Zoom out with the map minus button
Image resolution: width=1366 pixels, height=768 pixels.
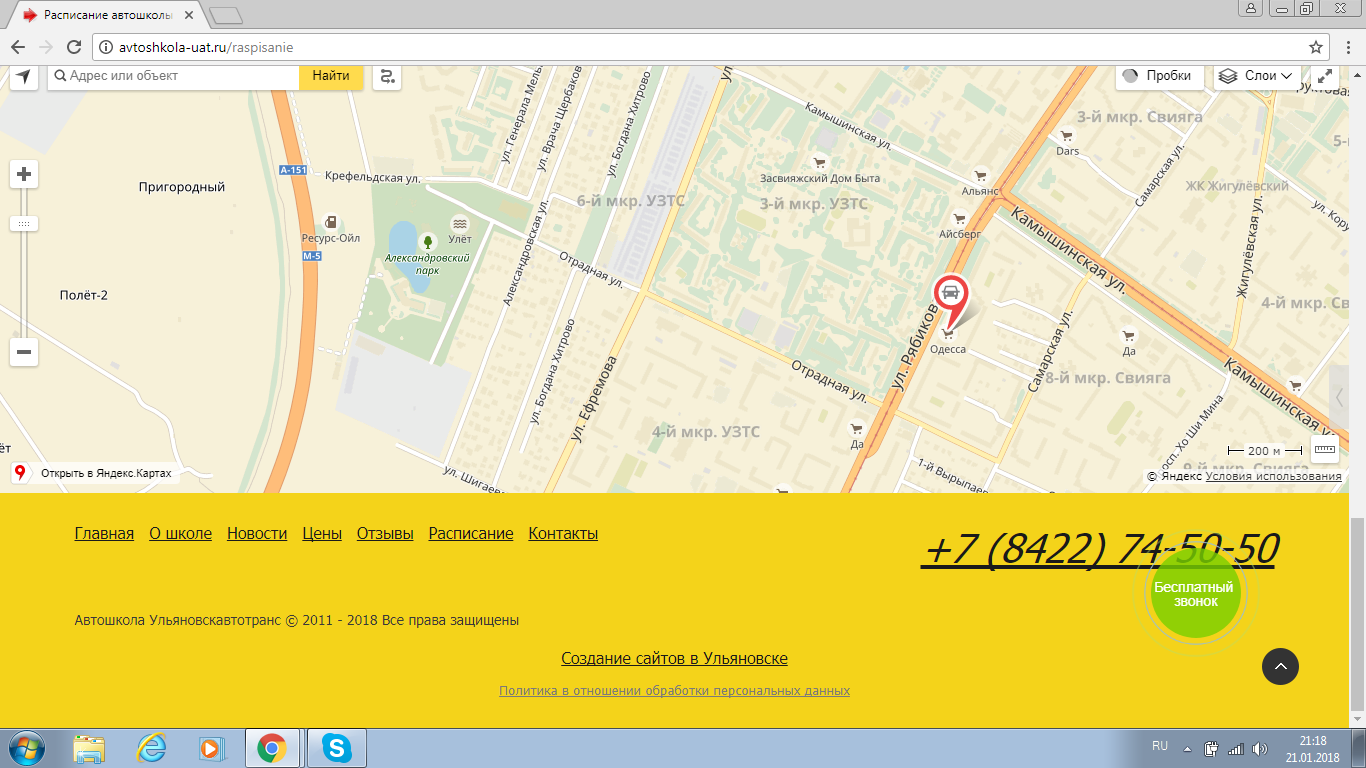point(24,352)
